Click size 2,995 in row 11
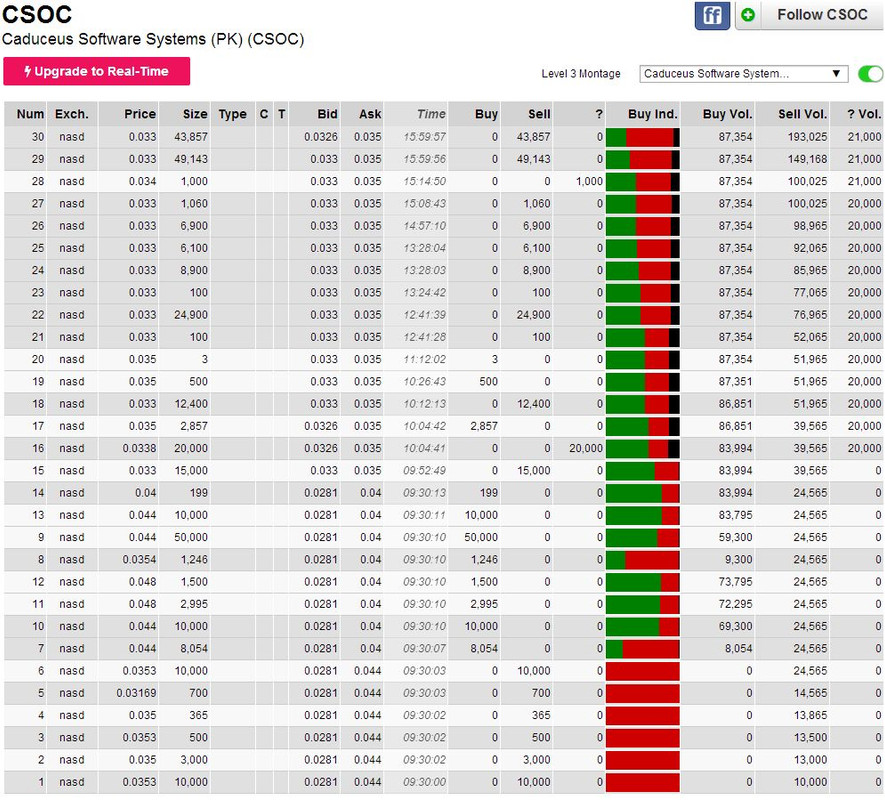 (x=194, y=604)
